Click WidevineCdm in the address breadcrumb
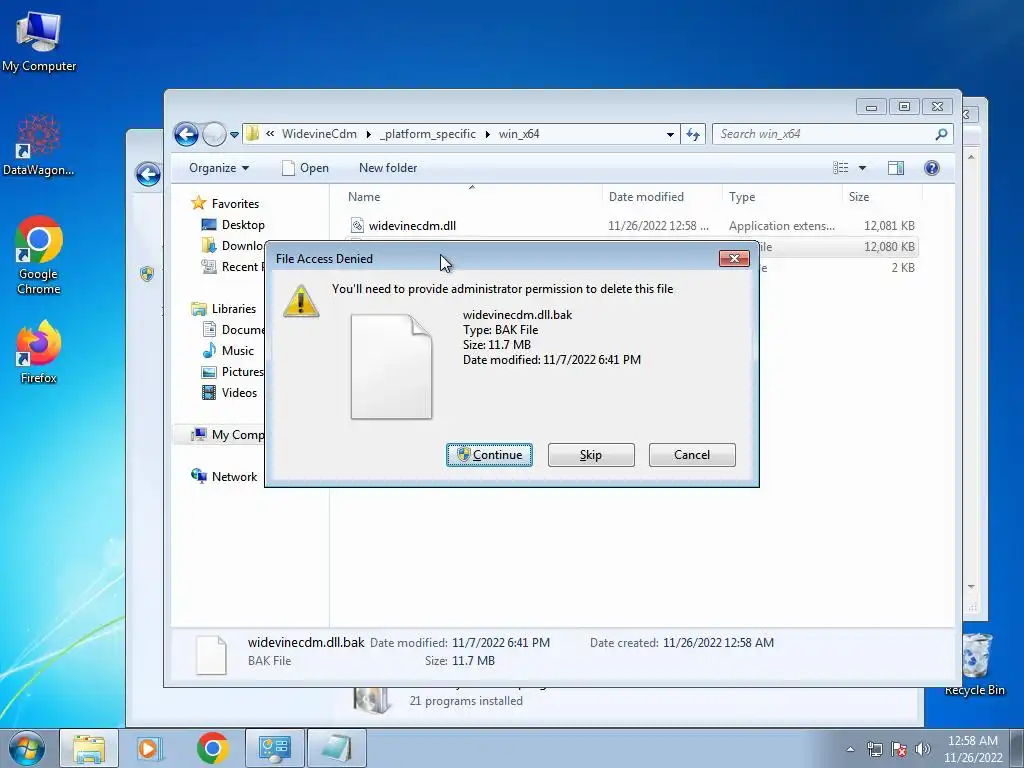The width and height of the screenshot is (1024, 768). (319, 134)
